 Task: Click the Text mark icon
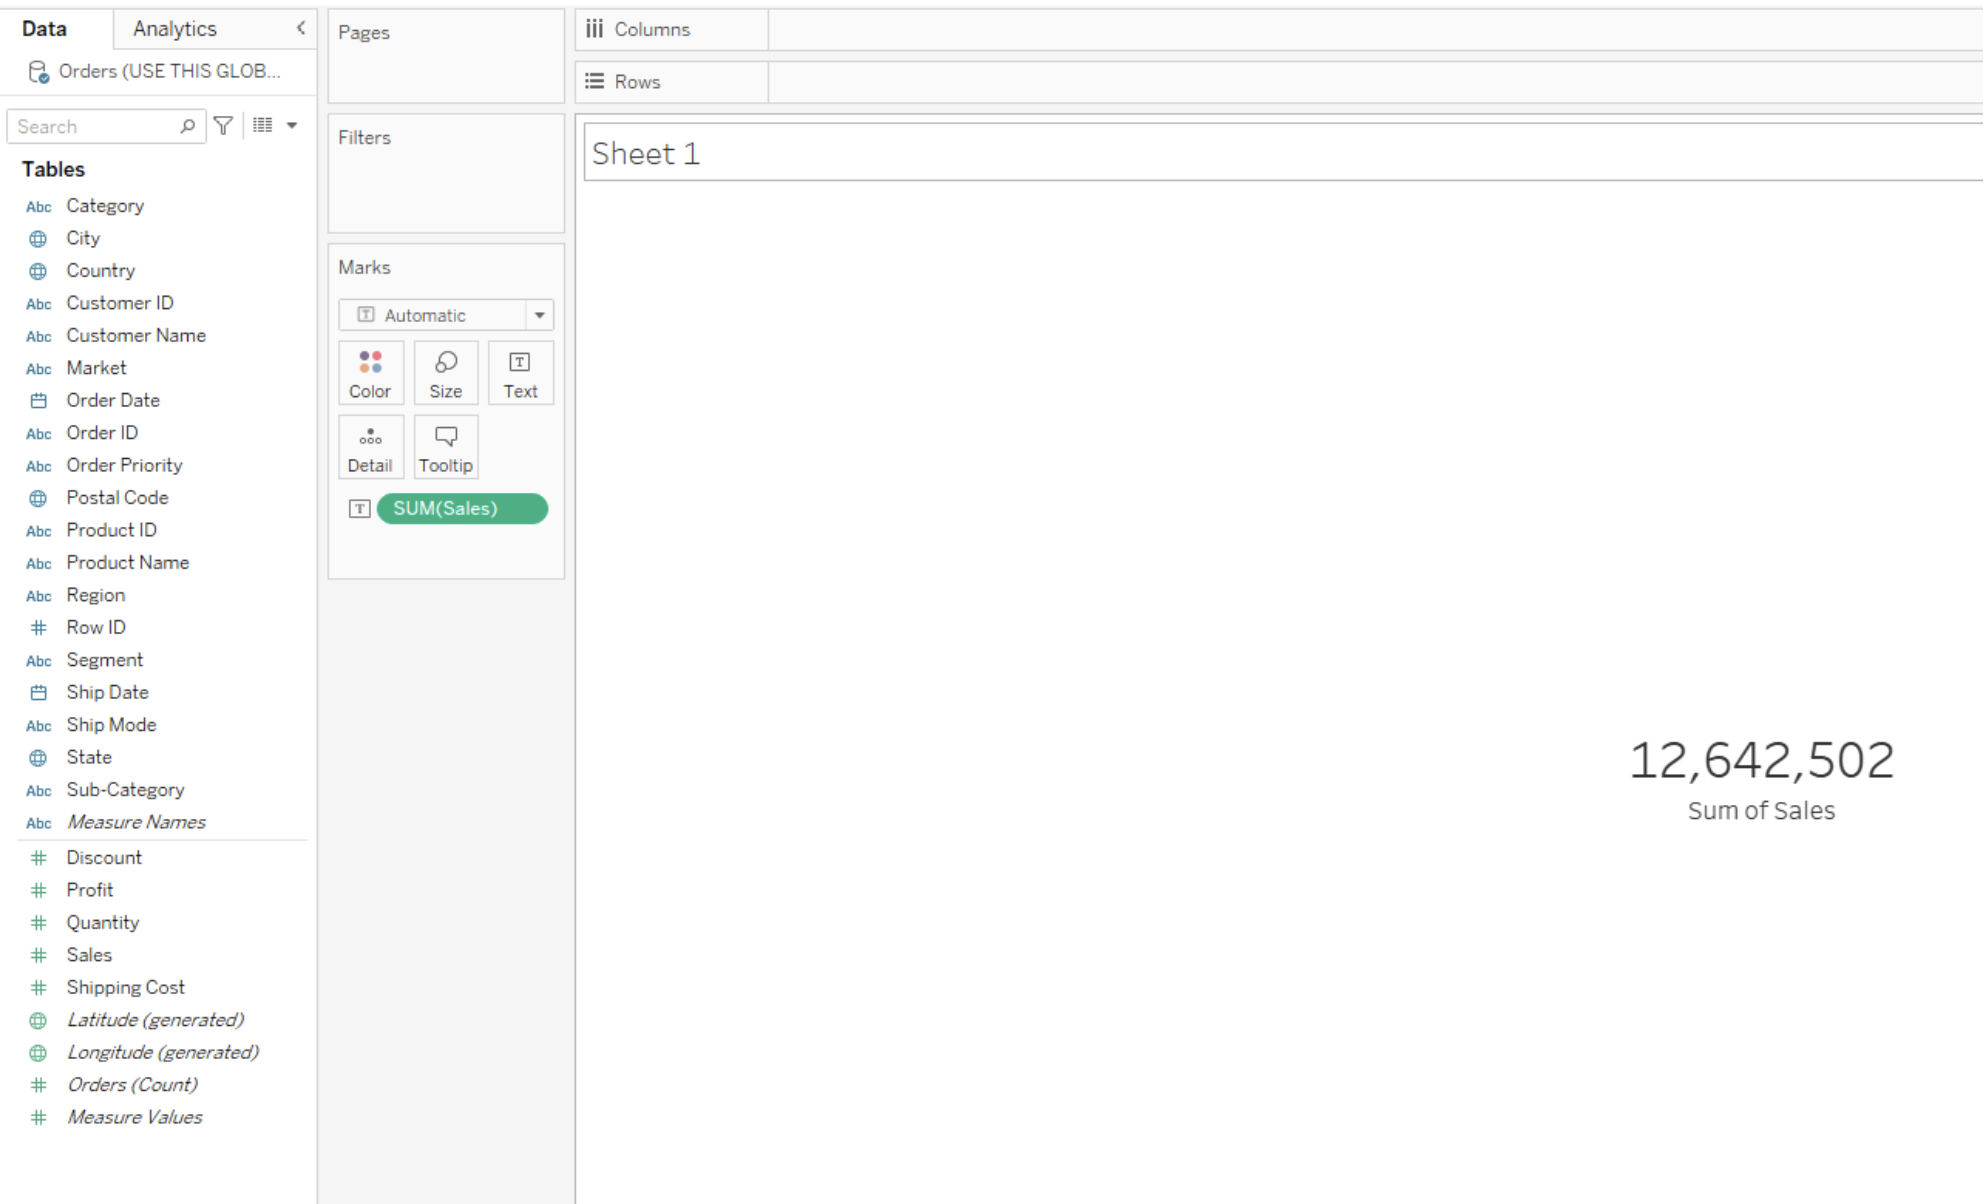(x=520, y=371)
